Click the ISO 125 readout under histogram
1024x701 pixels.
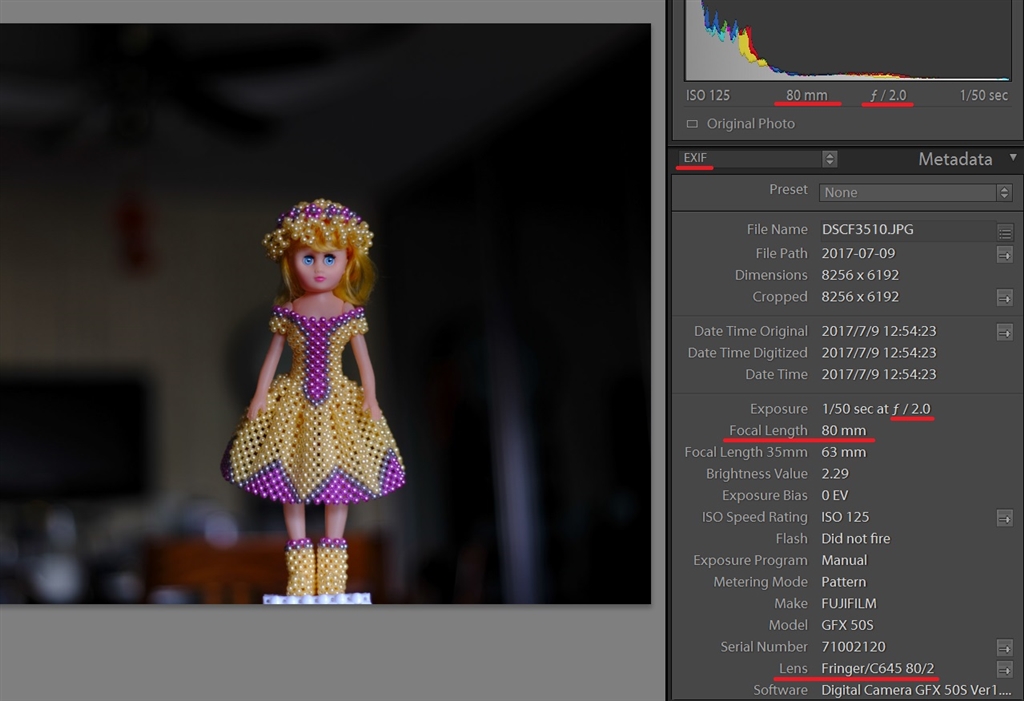click(708, 96)
